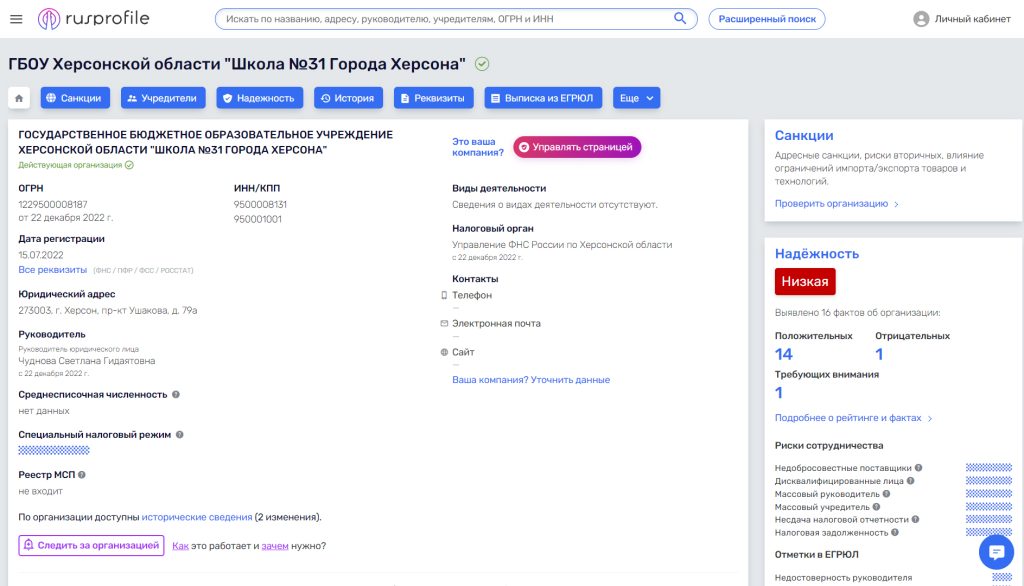This screenshot has width=1024, height=586.
Task: Click help icon next to Реестр МСП
Action: tap(82, 475)
